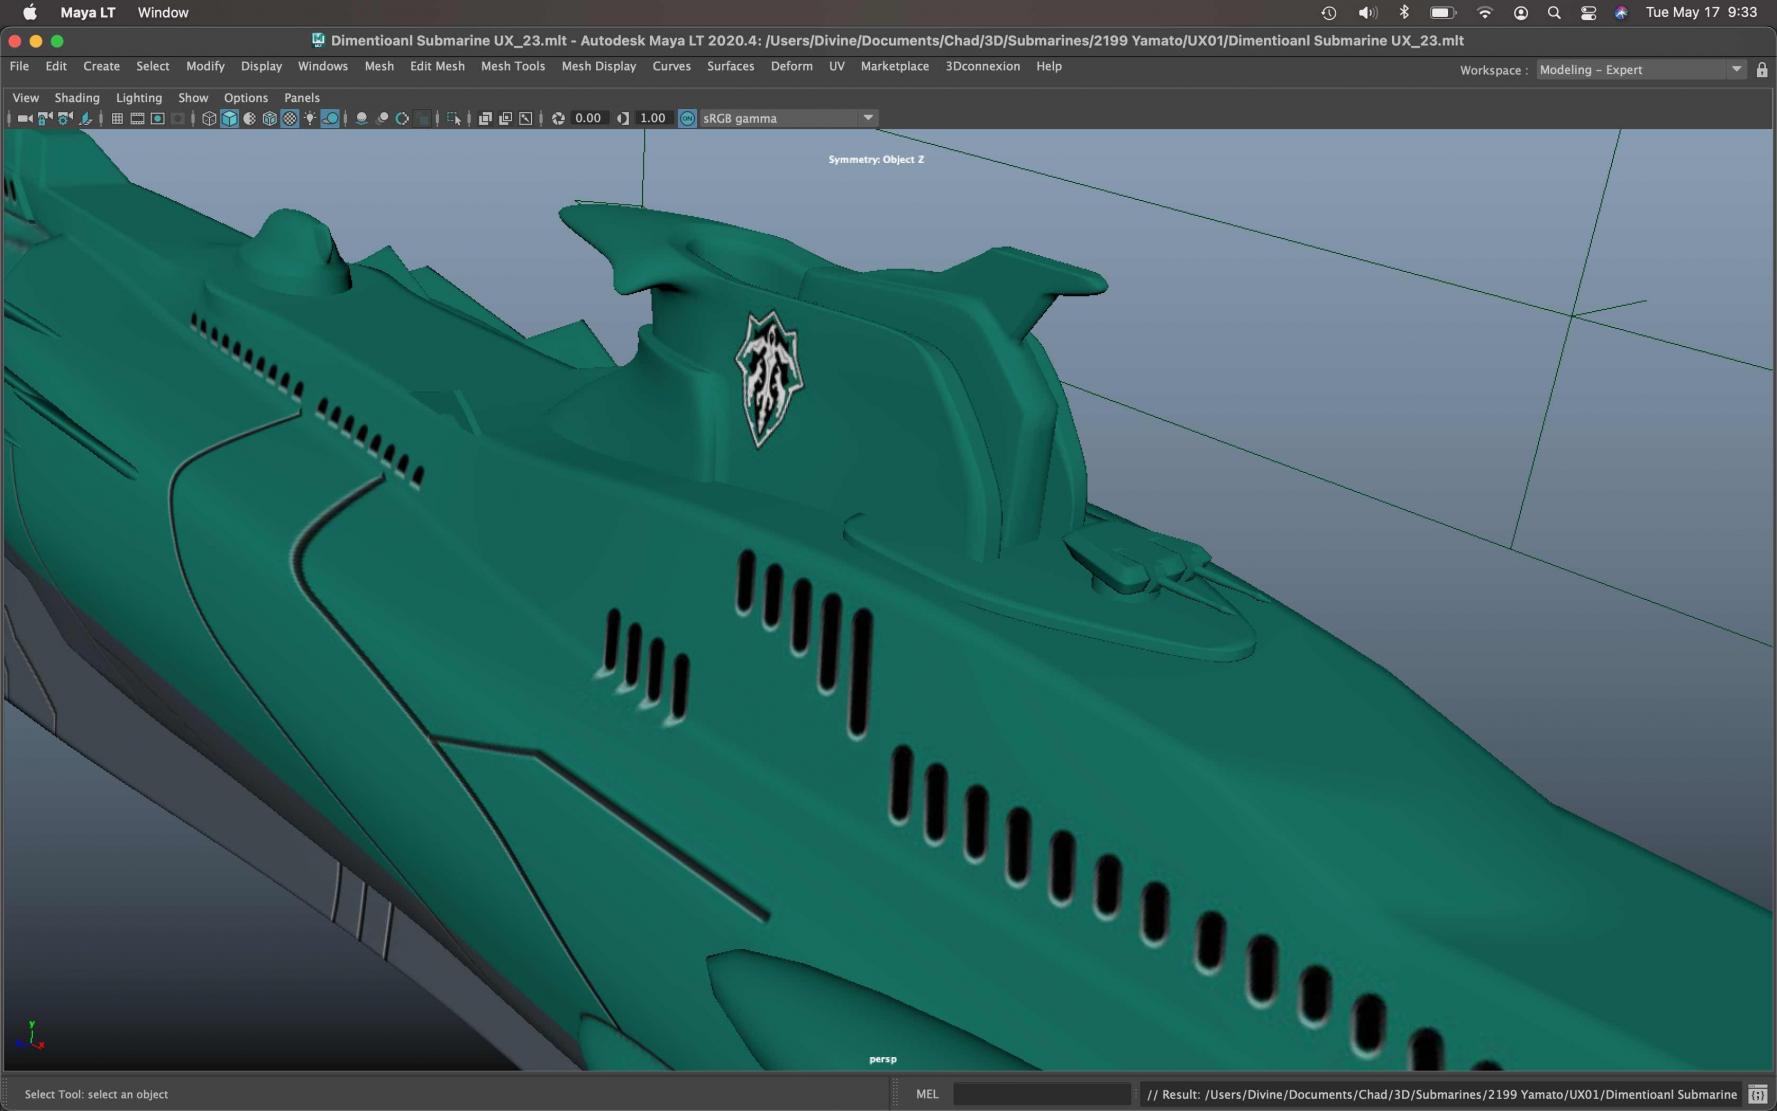Click the select camera icon in panel toolbar
Screen dimensions: 1777x1111
[x=24, y=118]
